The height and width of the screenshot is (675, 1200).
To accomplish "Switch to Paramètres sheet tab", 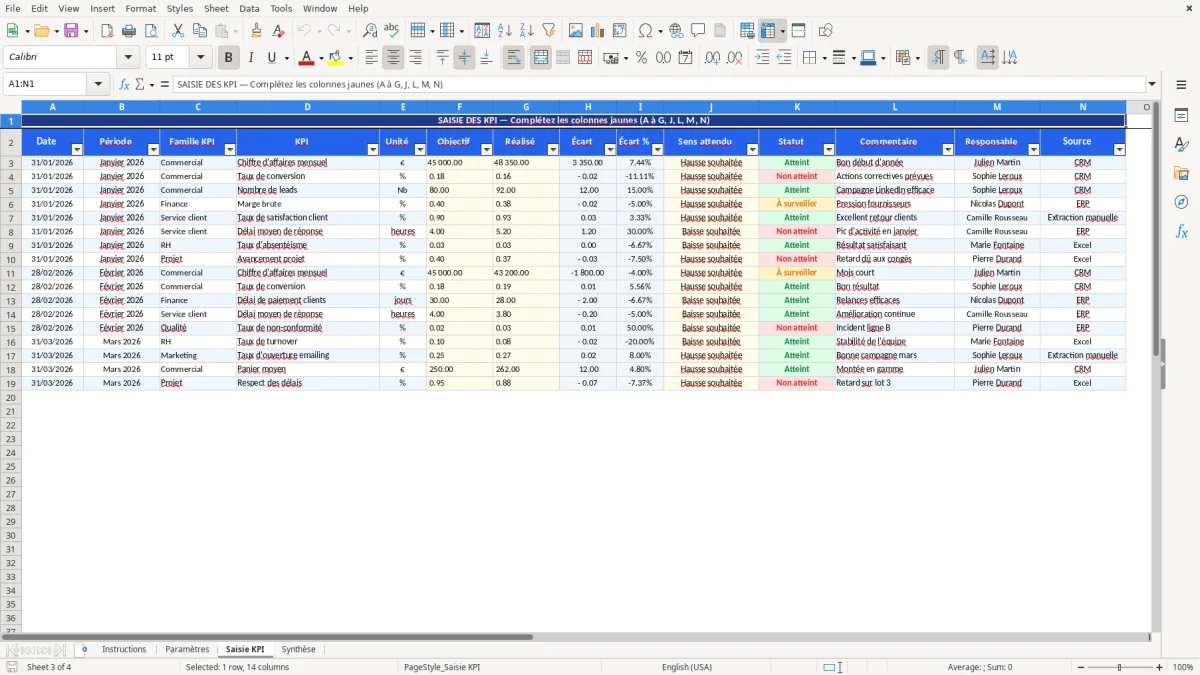I will [187, 649].
